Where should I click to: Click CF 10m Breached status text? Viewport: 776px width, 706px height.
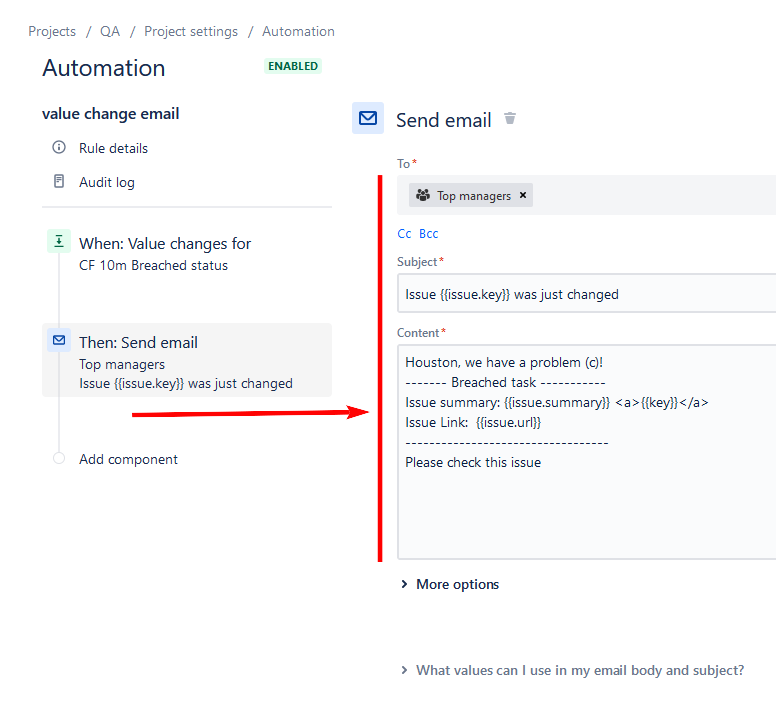click(153, 266)
